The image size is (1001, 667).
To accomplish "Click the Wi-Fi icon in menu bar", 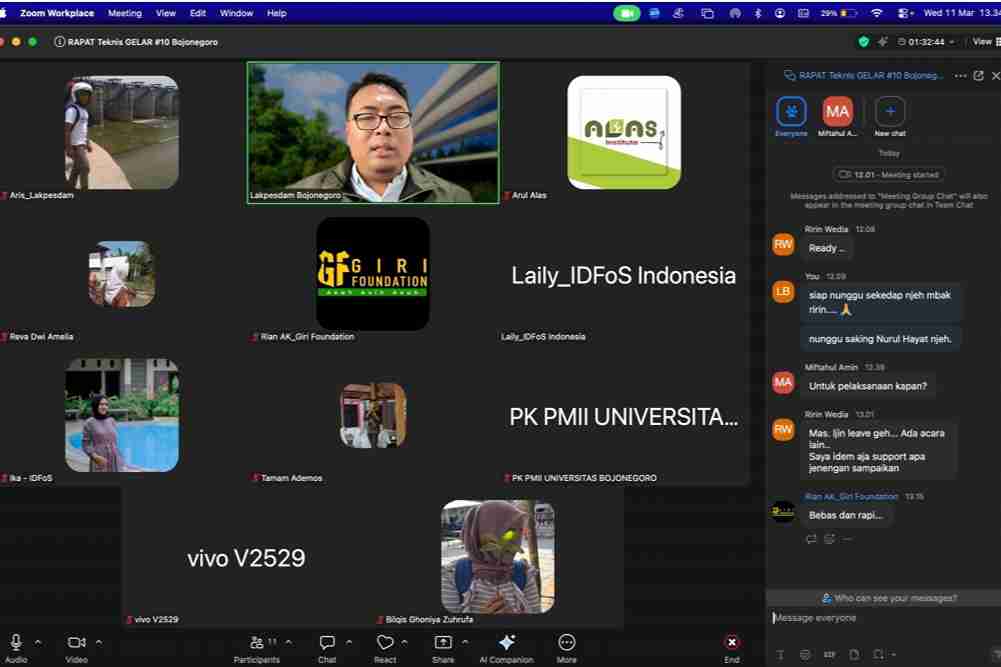I will [x=877, y=13].
